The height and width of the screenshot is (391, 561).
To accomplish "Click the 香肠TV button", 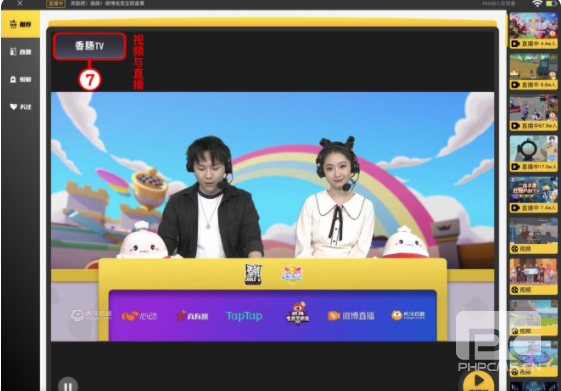I will pos(89,46).
